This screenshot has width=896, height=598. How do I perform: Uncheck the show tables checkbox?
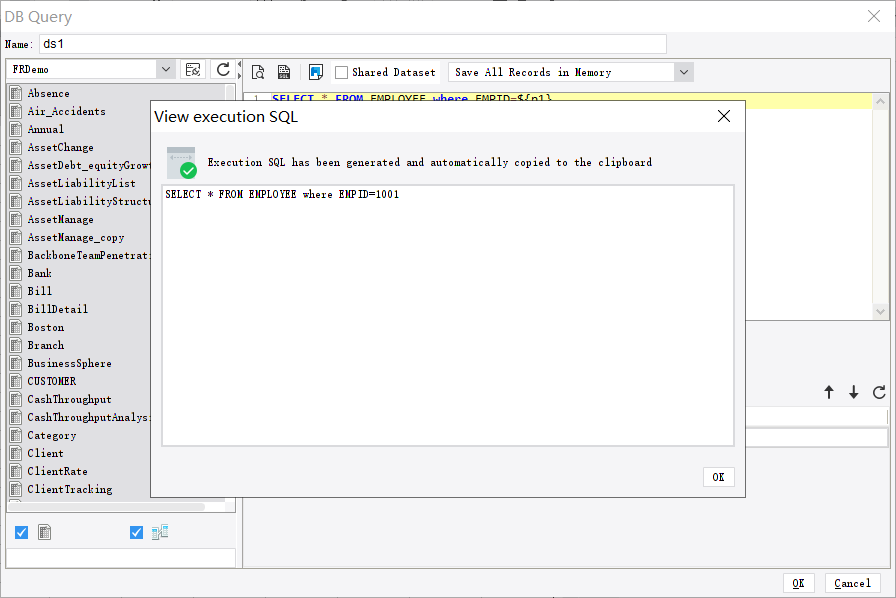coord(21,532)
